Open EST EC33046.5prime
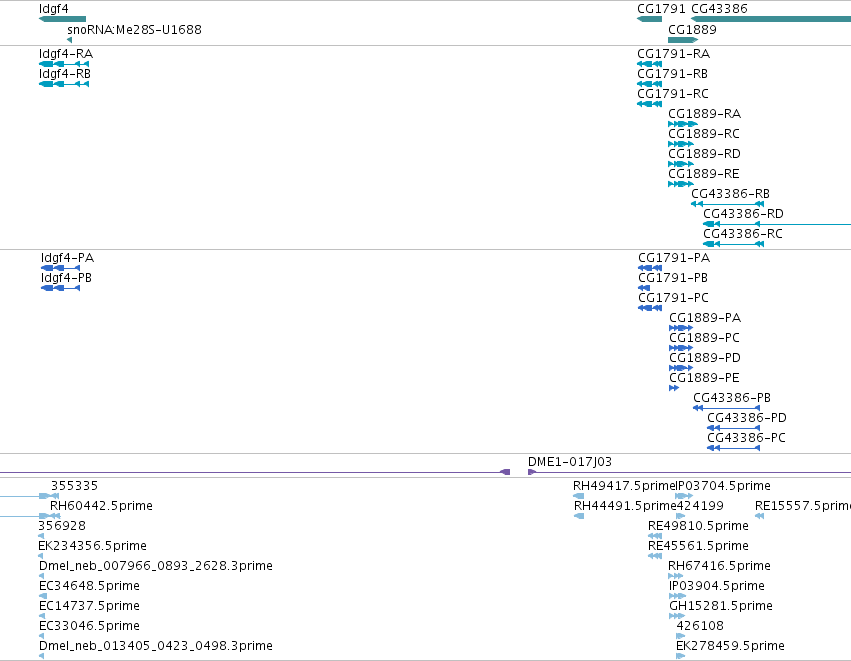Viewport: 851px width, 661px height. 90,626
